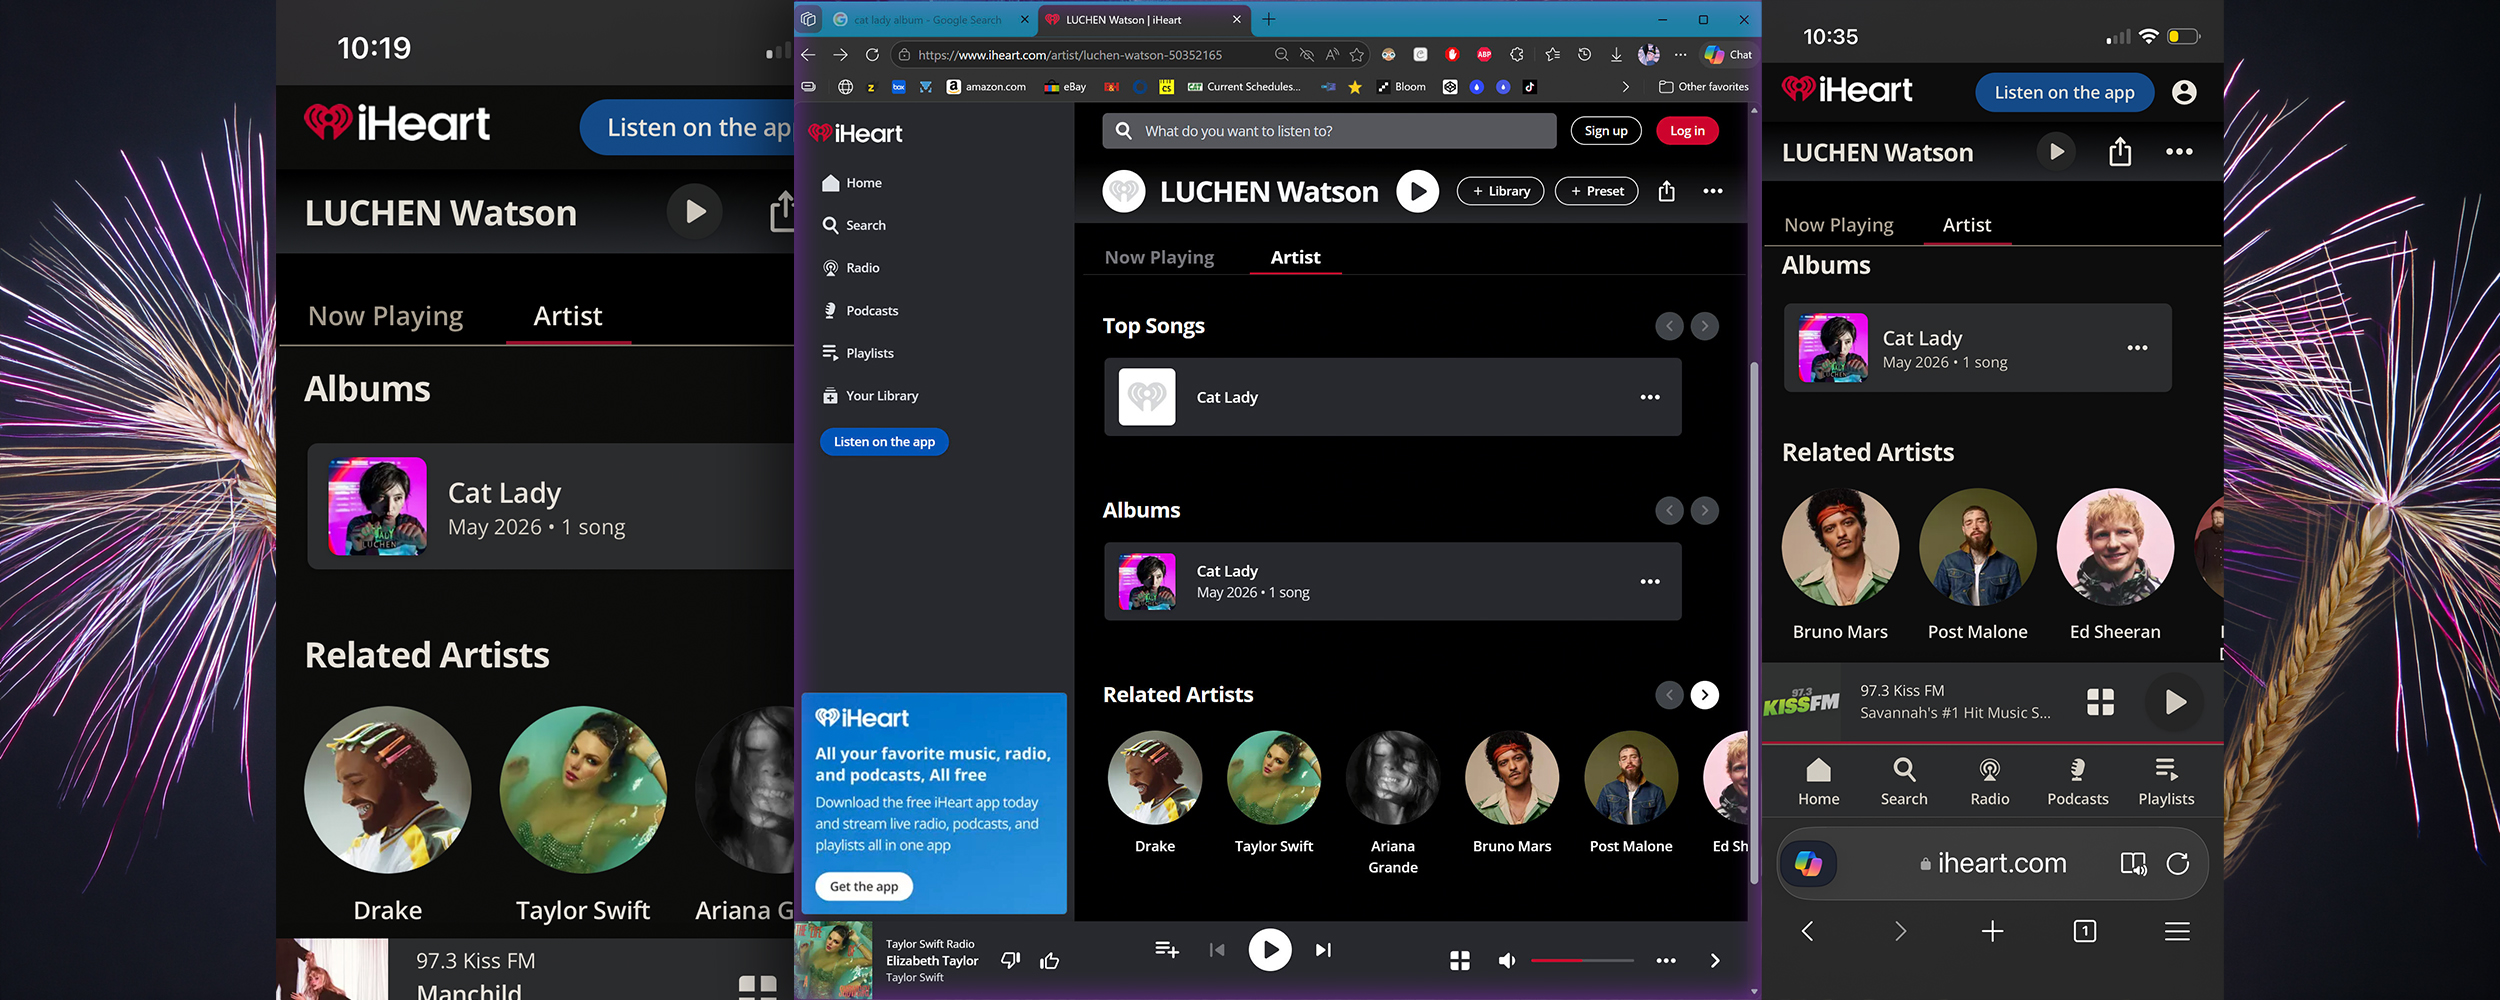The image size is (2500, 1000).
Task: Select the Artist tab in the browser page
Action: point(1295,257)
